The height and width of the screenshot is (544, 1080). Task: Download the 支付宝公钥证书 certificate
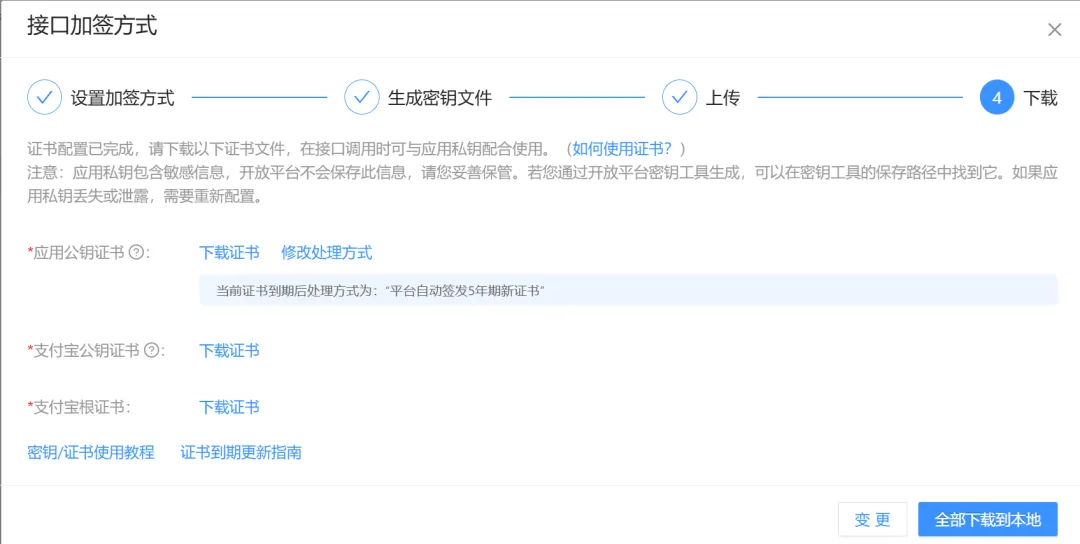point(229,350)
